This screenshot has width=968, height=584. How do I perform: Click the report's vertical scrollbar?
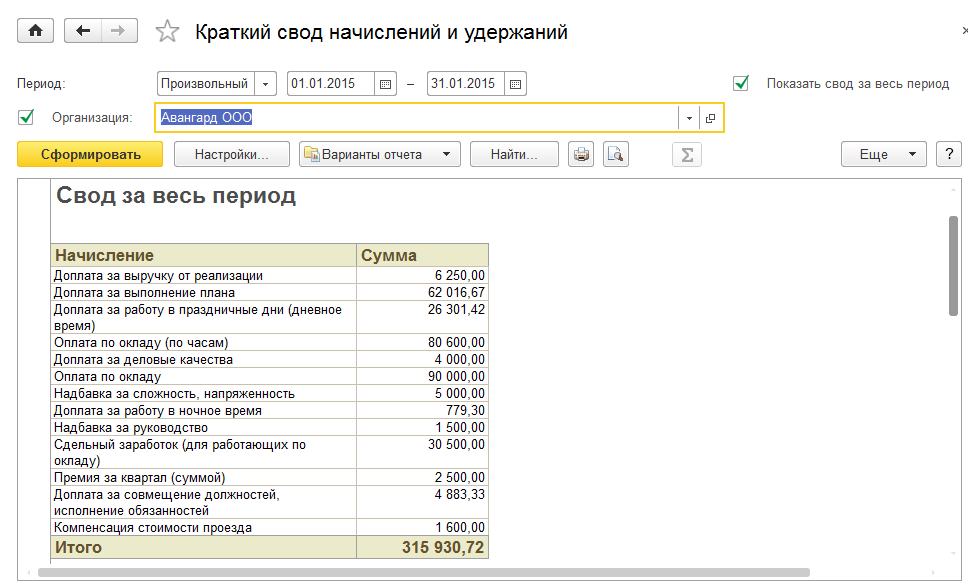[x=953, y=265]
